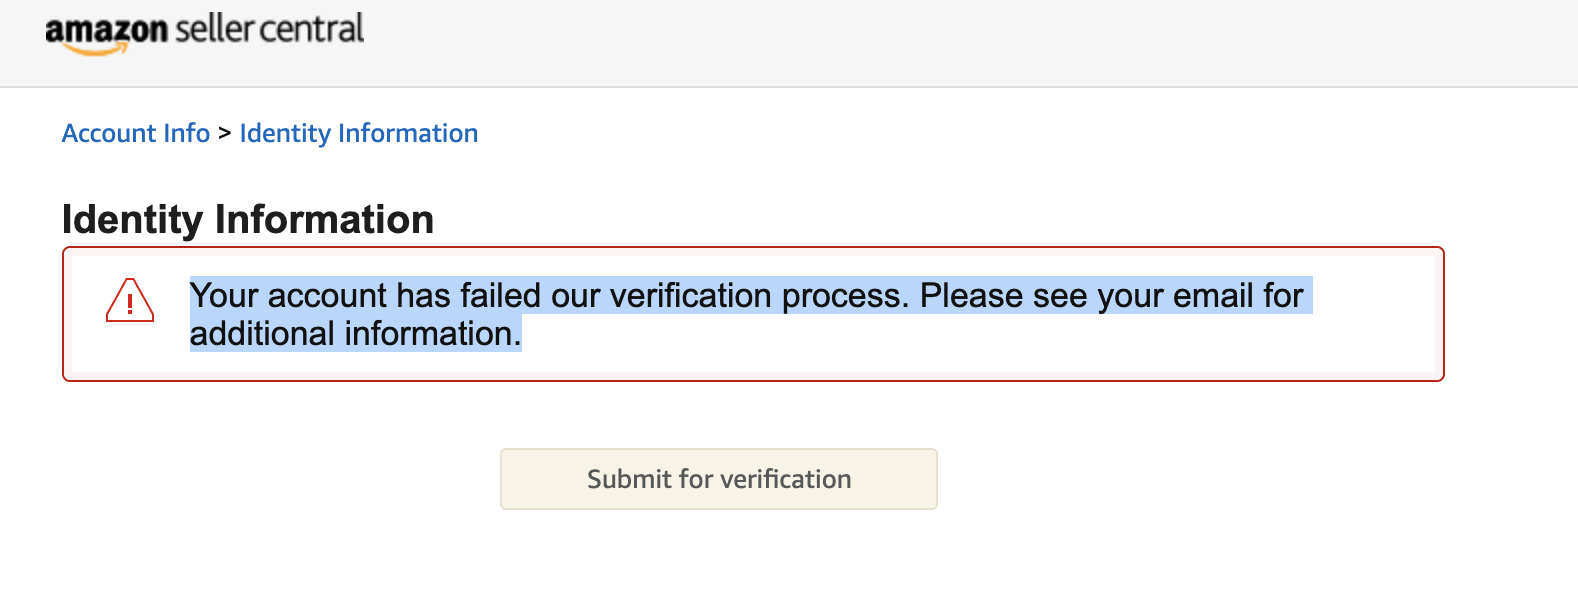Click the words "Your account" in the alert
This screenshot has height=600, width=1578.
click(288, 296)
